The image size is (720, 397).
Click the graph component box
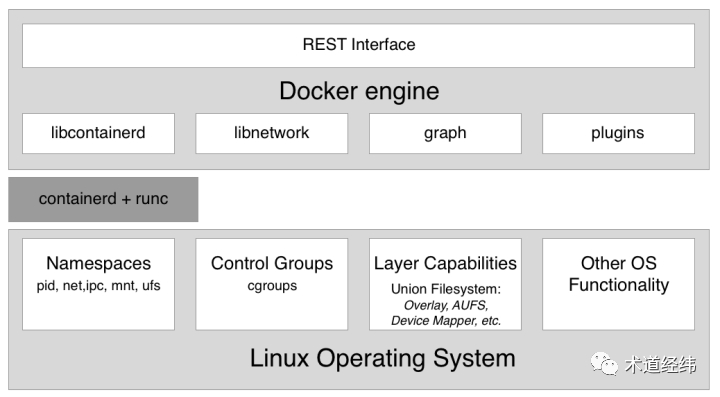point(445,133)
